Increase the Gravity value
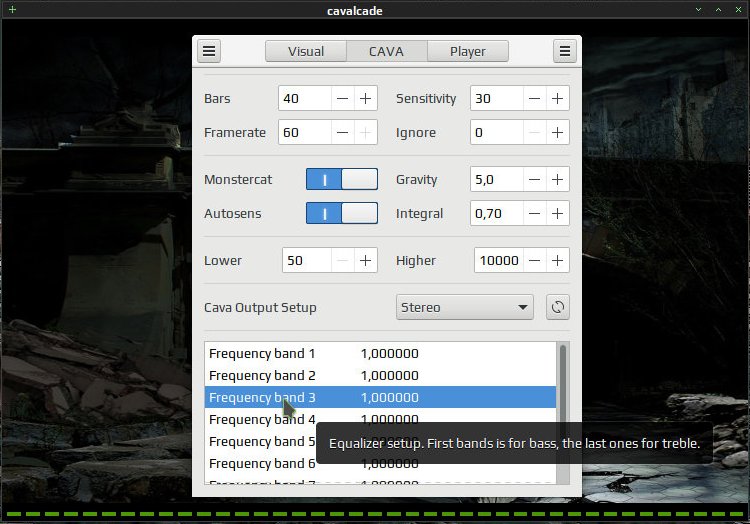The height and width of the screenshot is (524, 750). click(x=557, y=179)
